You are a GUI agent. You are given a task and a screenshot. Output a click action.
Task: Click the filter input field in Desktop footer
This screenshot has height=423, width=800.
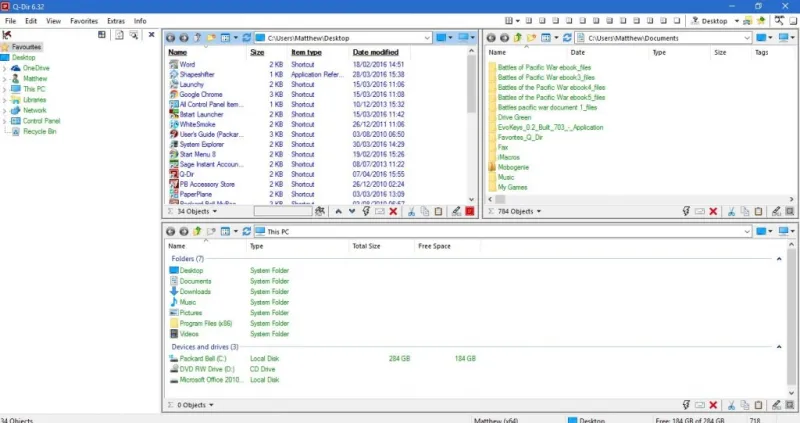coord(282,211)
